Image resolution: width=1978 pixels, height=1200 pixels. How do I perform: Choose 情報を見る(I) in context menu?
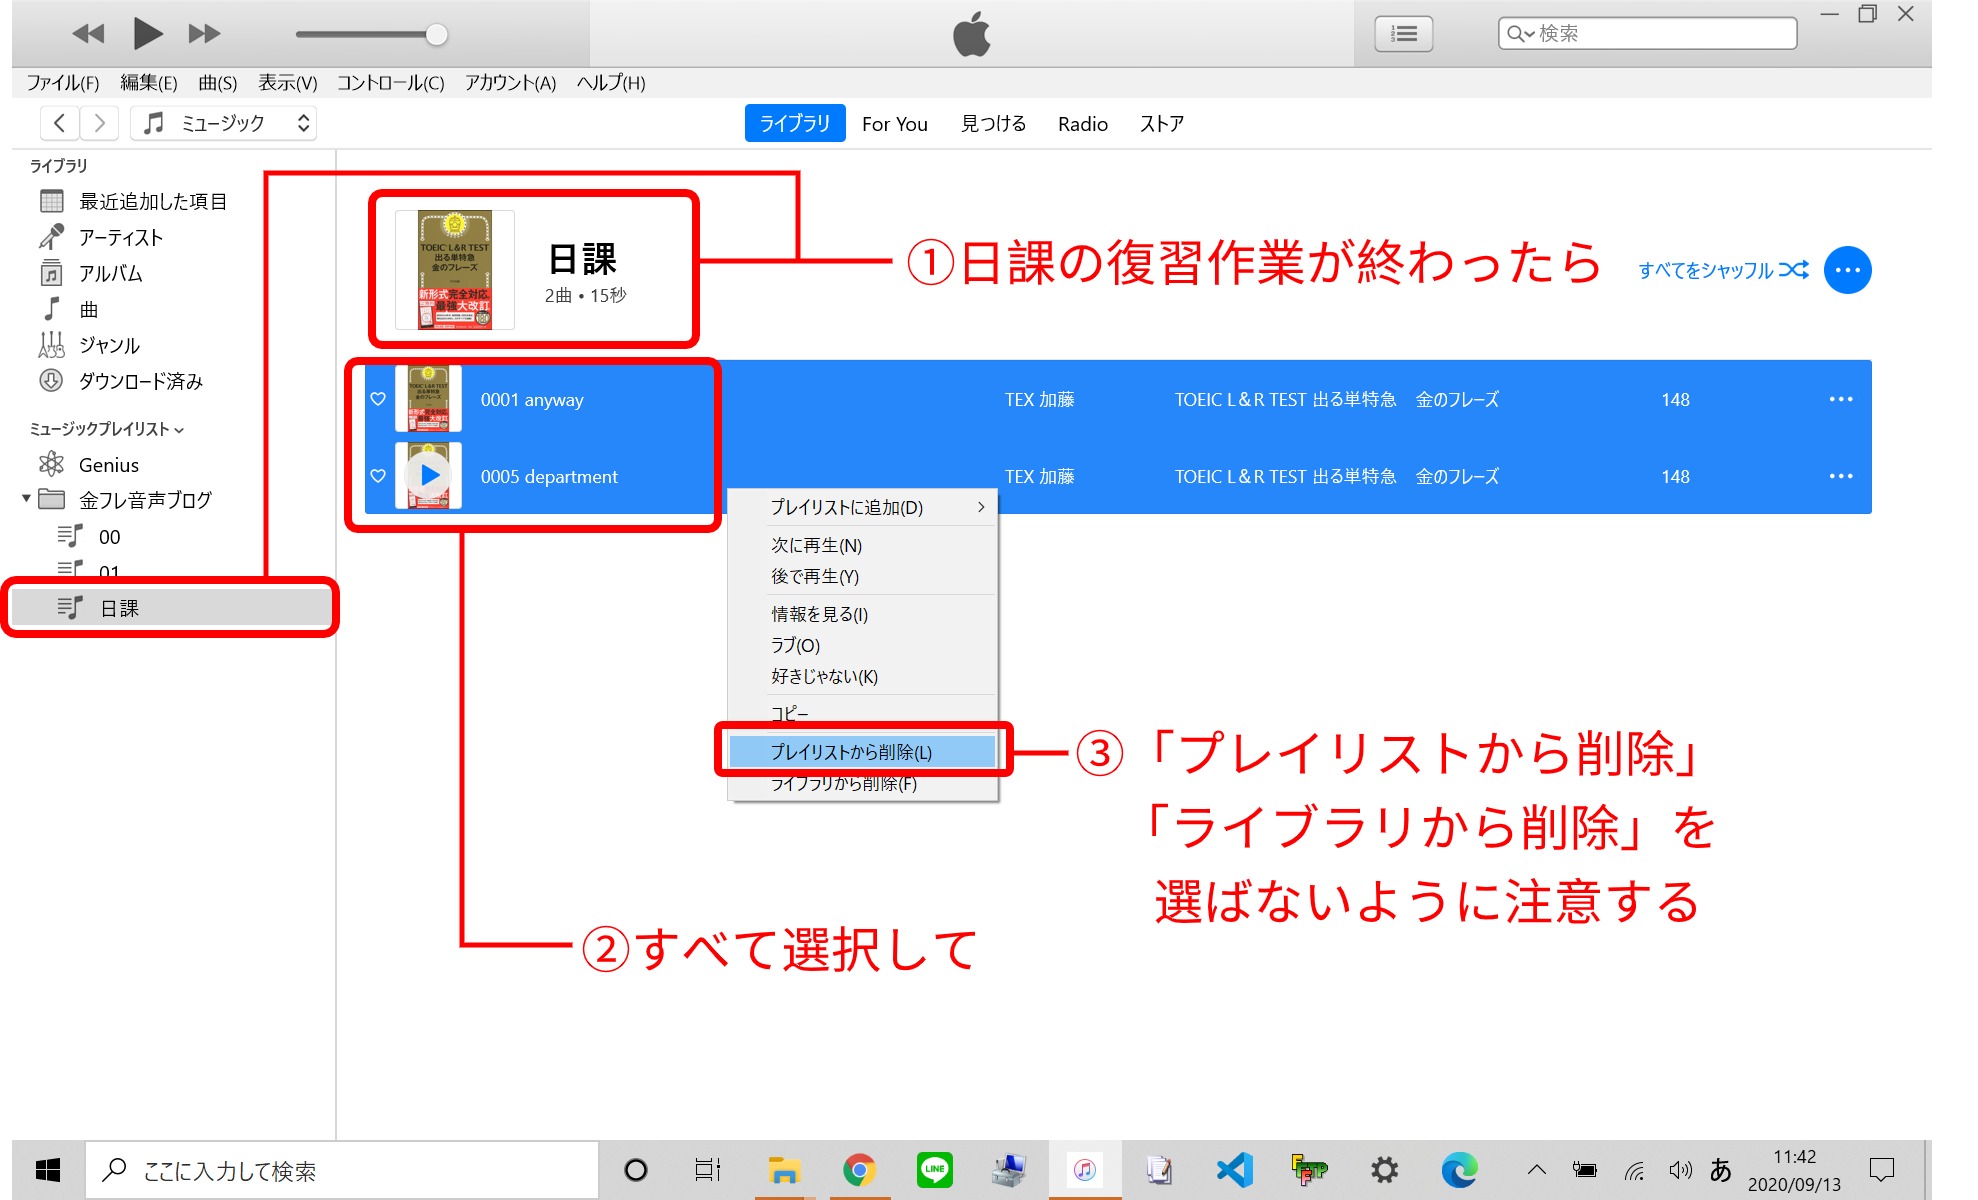863,614
